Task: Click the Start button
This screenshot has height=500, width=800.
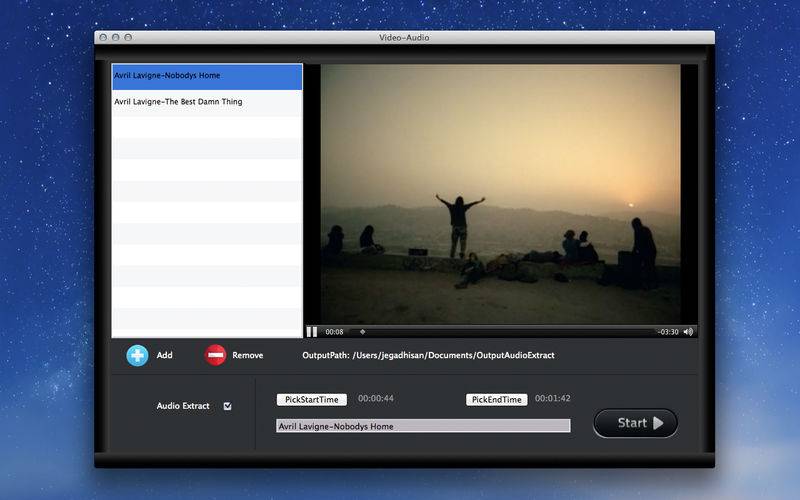Action: pos(636,423)
